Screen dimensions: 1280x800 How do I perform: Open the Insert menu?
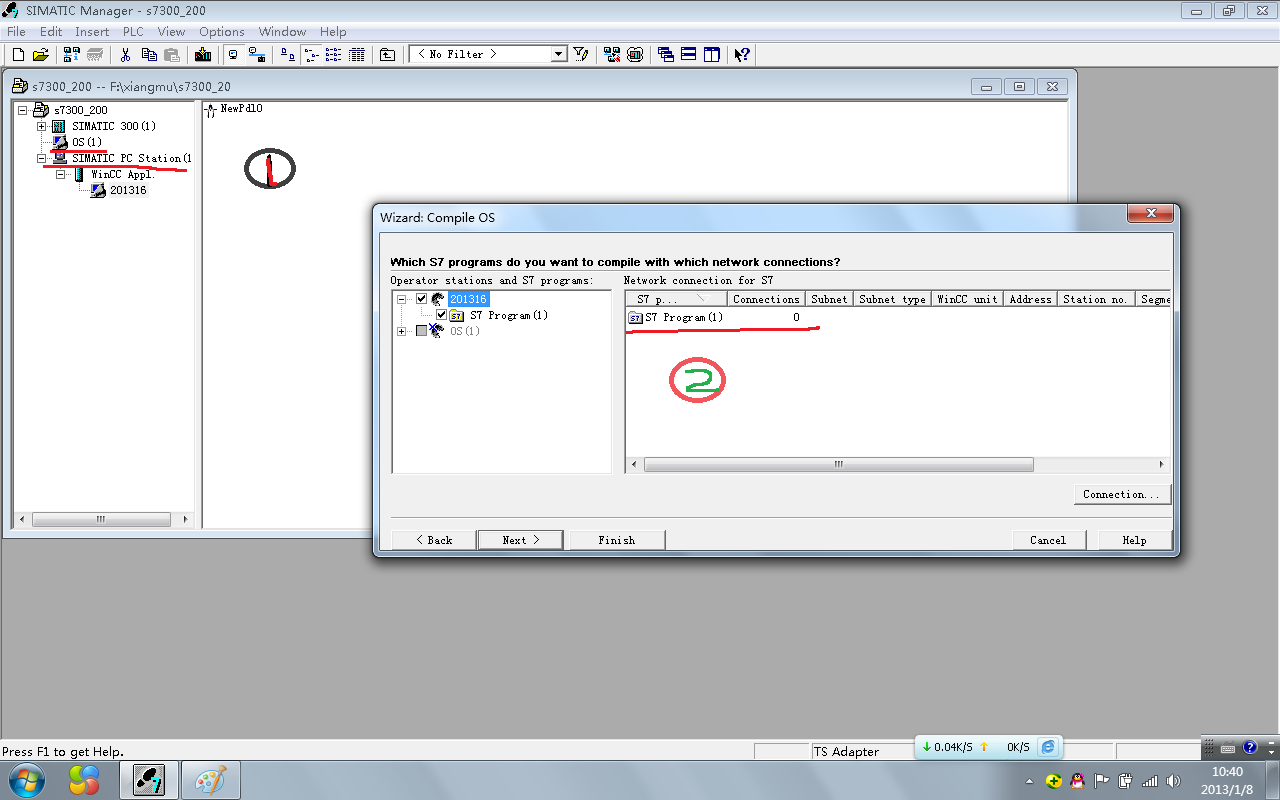click(92, 32)
